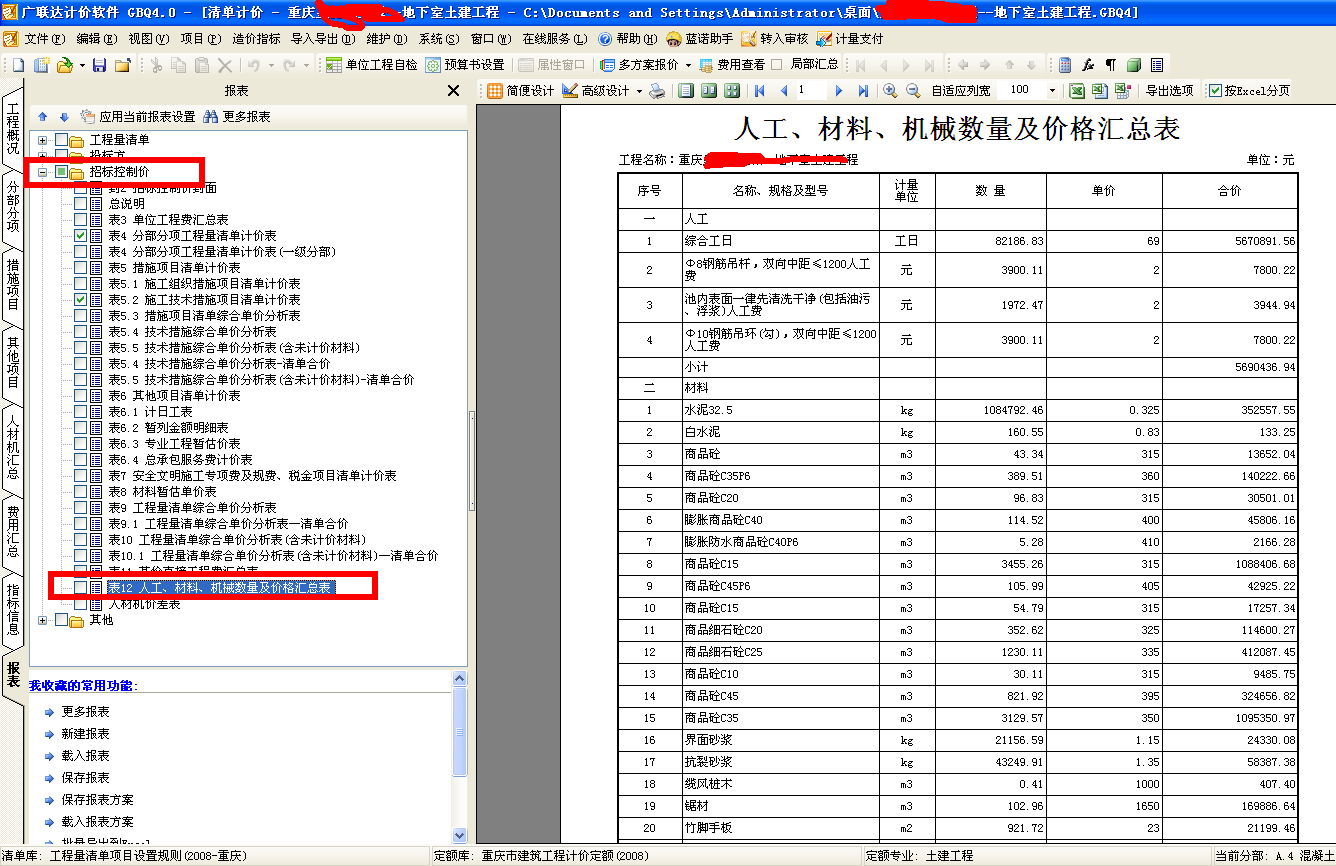
Task: Click 自适应列宽 button
Action: [x=961, y=90]
